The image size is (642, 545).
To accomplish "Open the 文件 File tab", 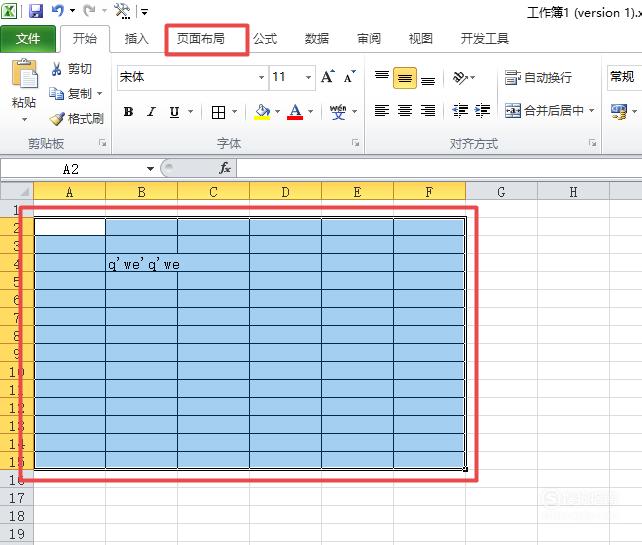I will point(28,39).
